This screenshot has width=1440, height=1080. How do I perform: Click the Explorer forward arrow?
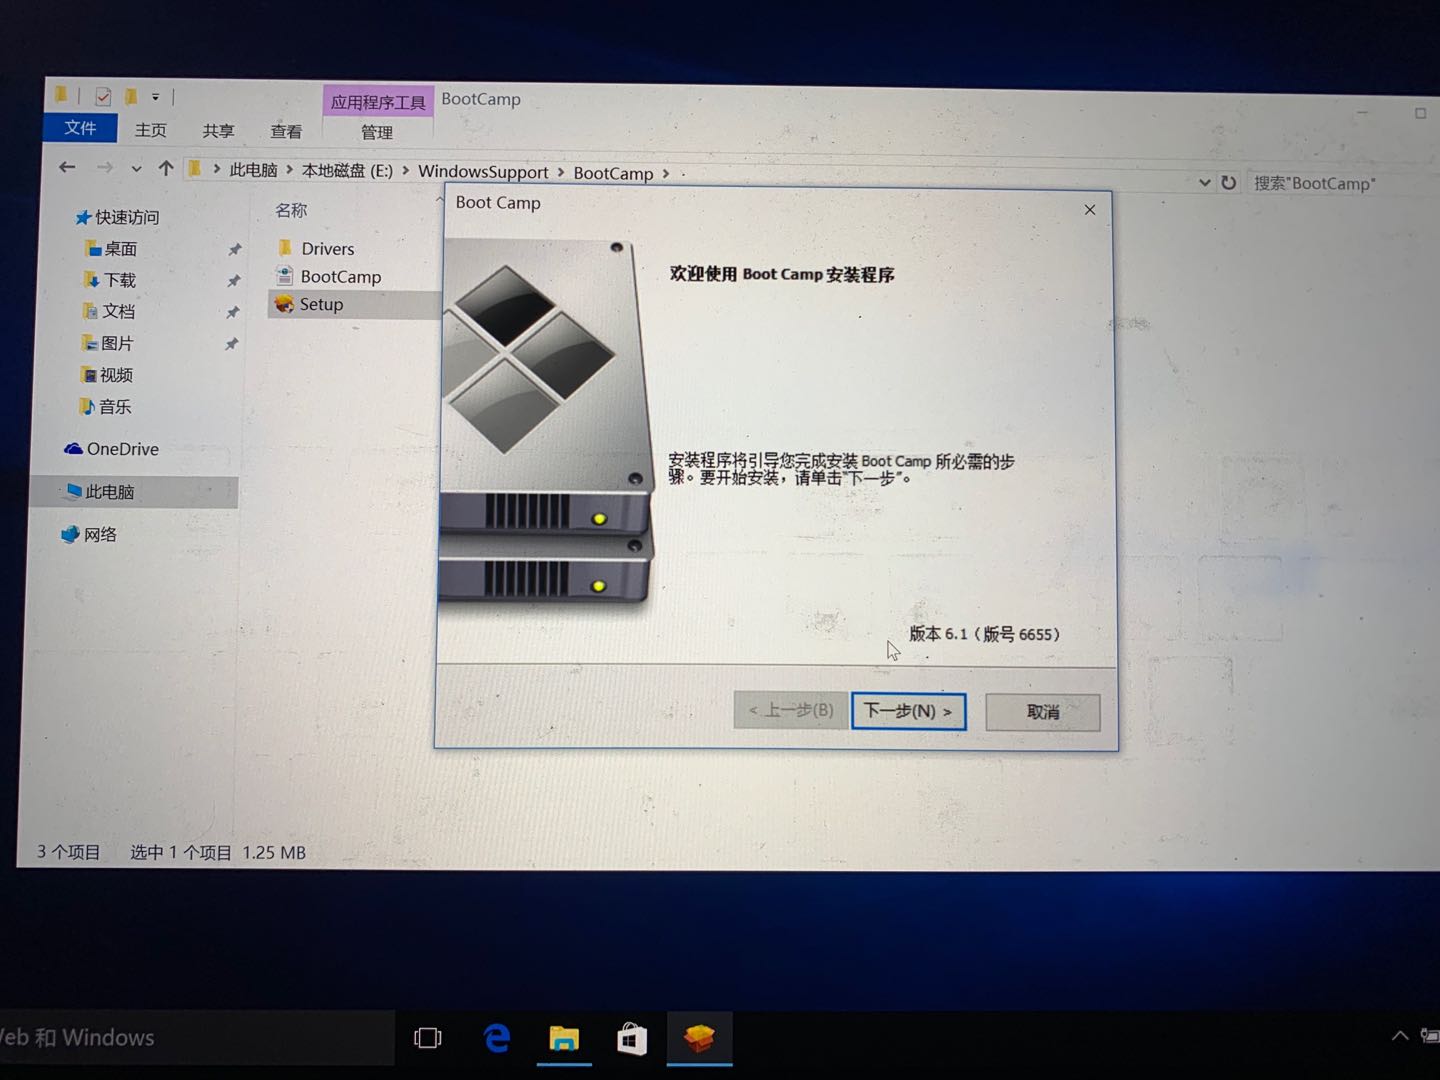[104, 168]
